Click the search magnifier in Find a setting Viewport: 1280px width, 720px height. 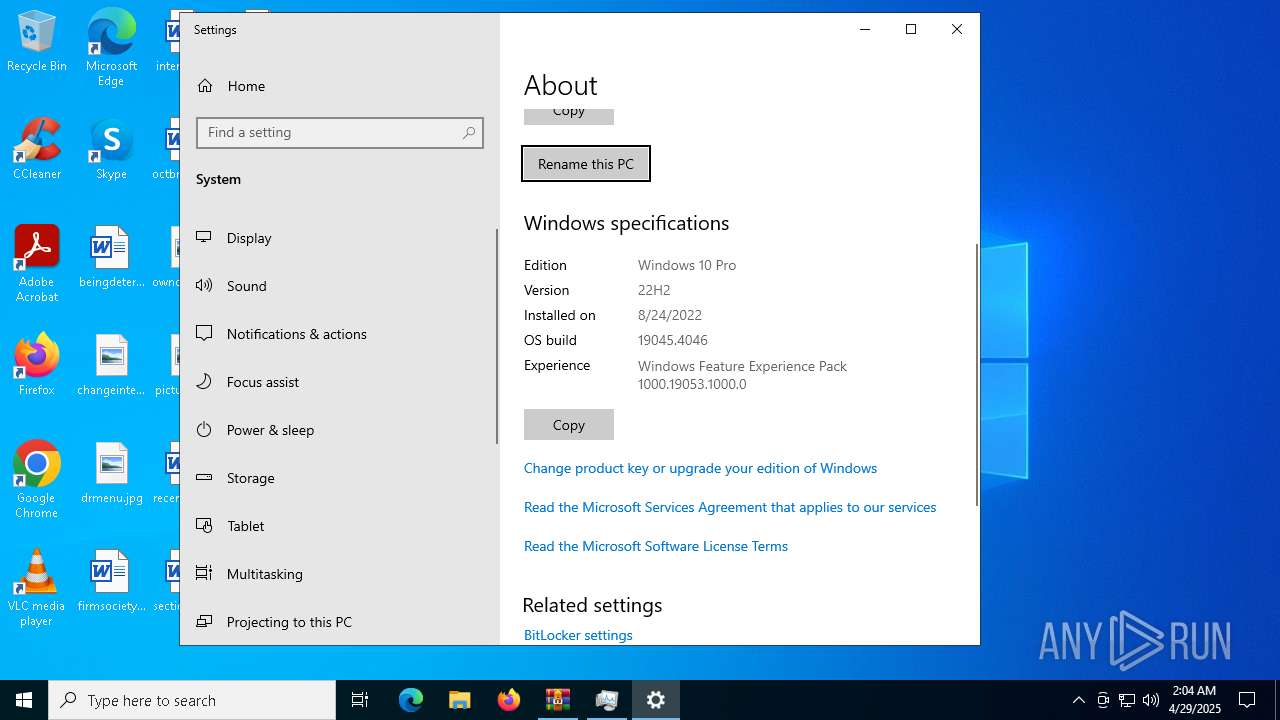tap(469, 132)
